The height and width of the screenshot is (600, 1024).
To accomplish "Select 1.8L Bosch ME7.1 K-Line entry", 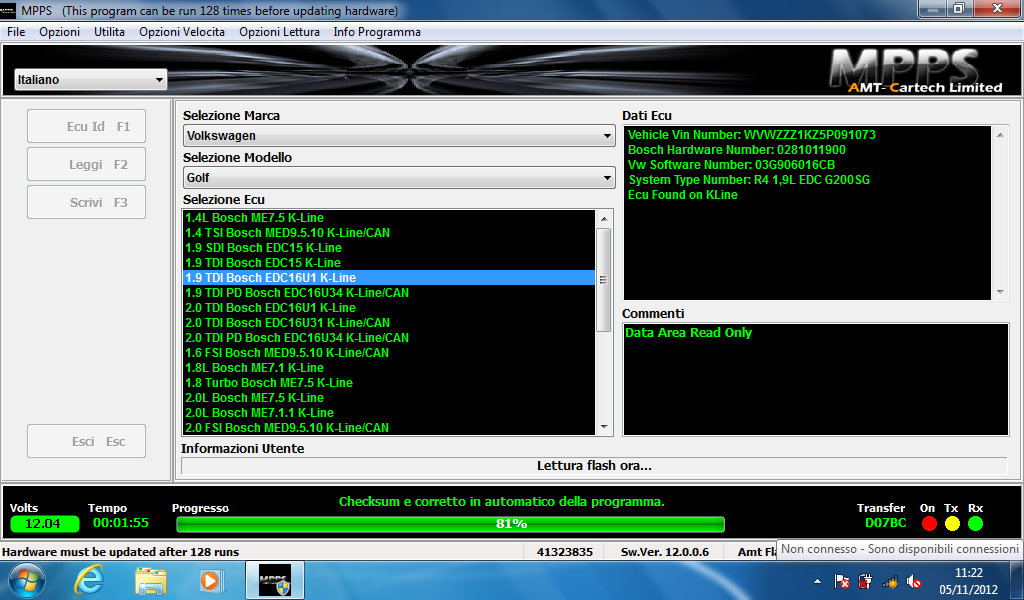I will pos(389,368).
